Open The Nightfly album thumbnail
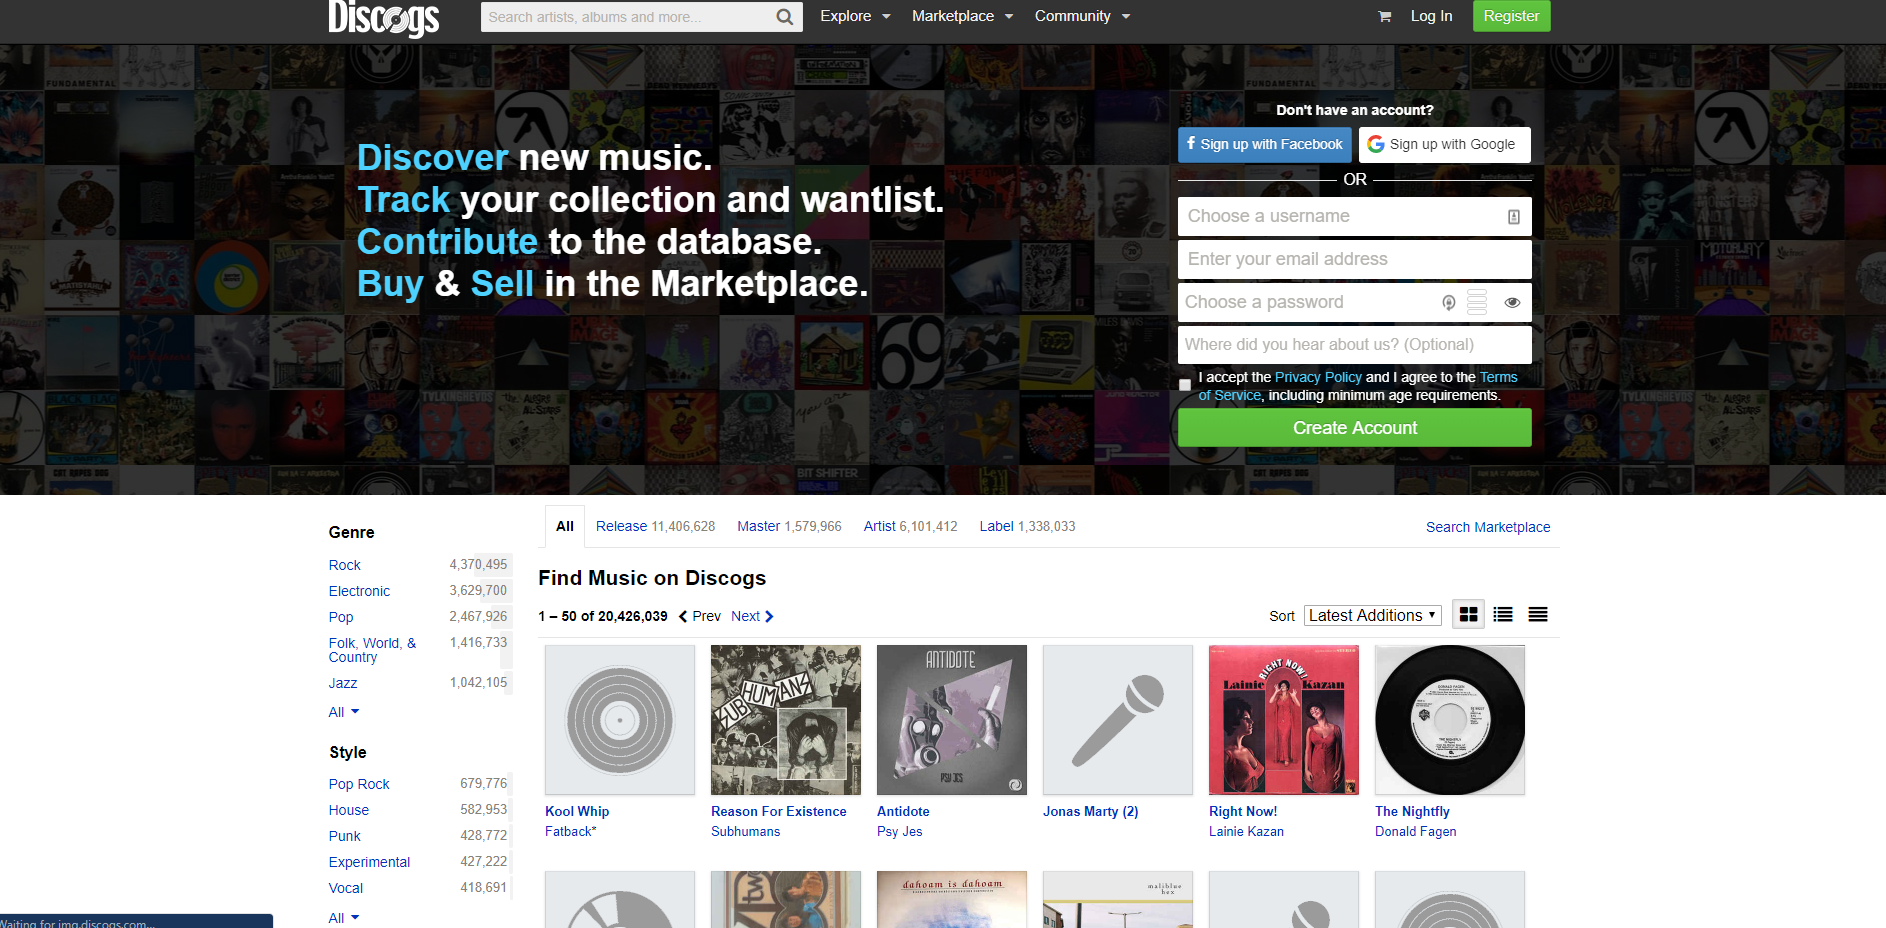 tap(1449, 720)
